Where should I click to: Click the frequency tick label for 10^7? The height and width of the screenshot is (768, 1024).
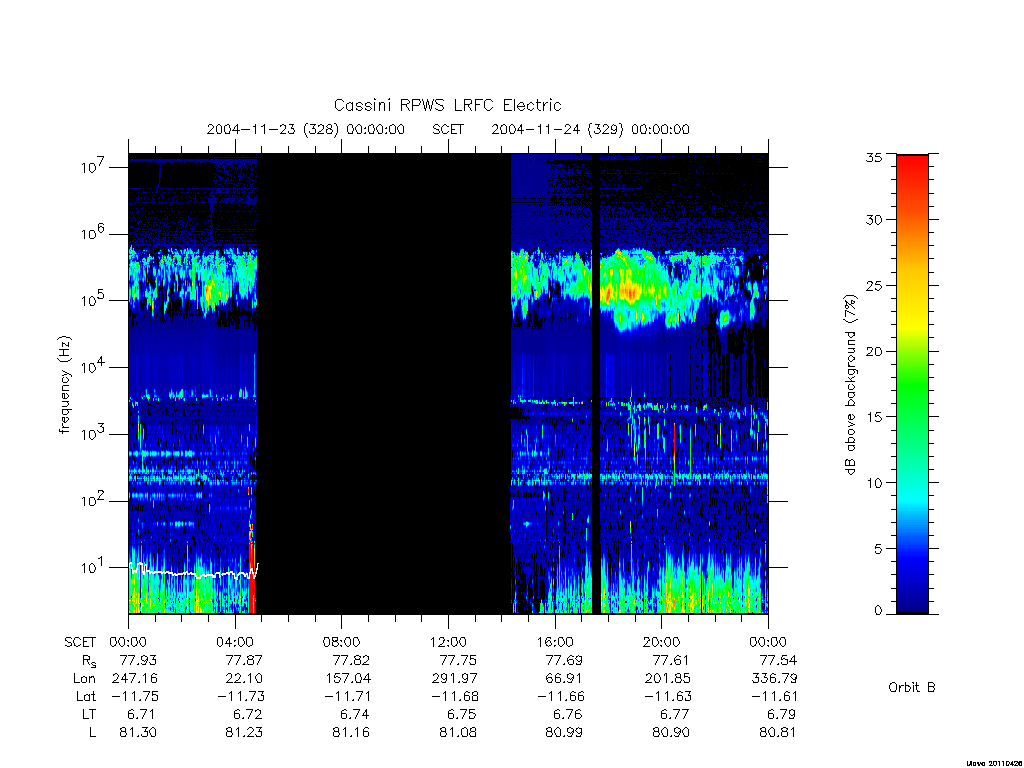coord(94,167)
